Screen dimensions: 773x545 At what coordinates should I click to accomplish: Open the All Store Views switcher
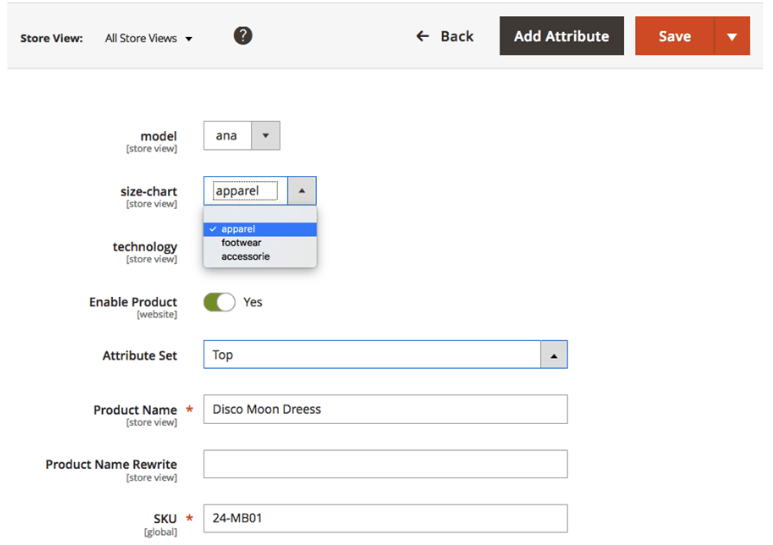coord(149,38)
